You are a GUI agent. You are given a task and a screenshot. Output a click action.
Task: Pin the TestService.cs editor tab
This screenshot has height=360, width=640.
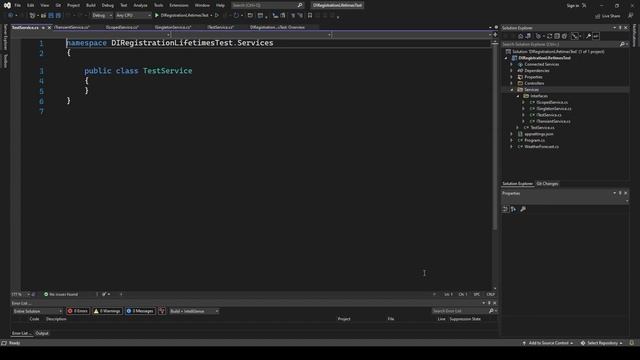43,27
